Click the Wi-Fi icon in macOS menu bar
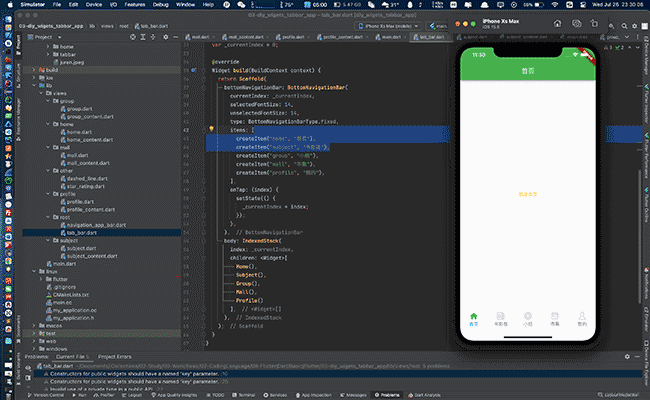 point(555,5)
